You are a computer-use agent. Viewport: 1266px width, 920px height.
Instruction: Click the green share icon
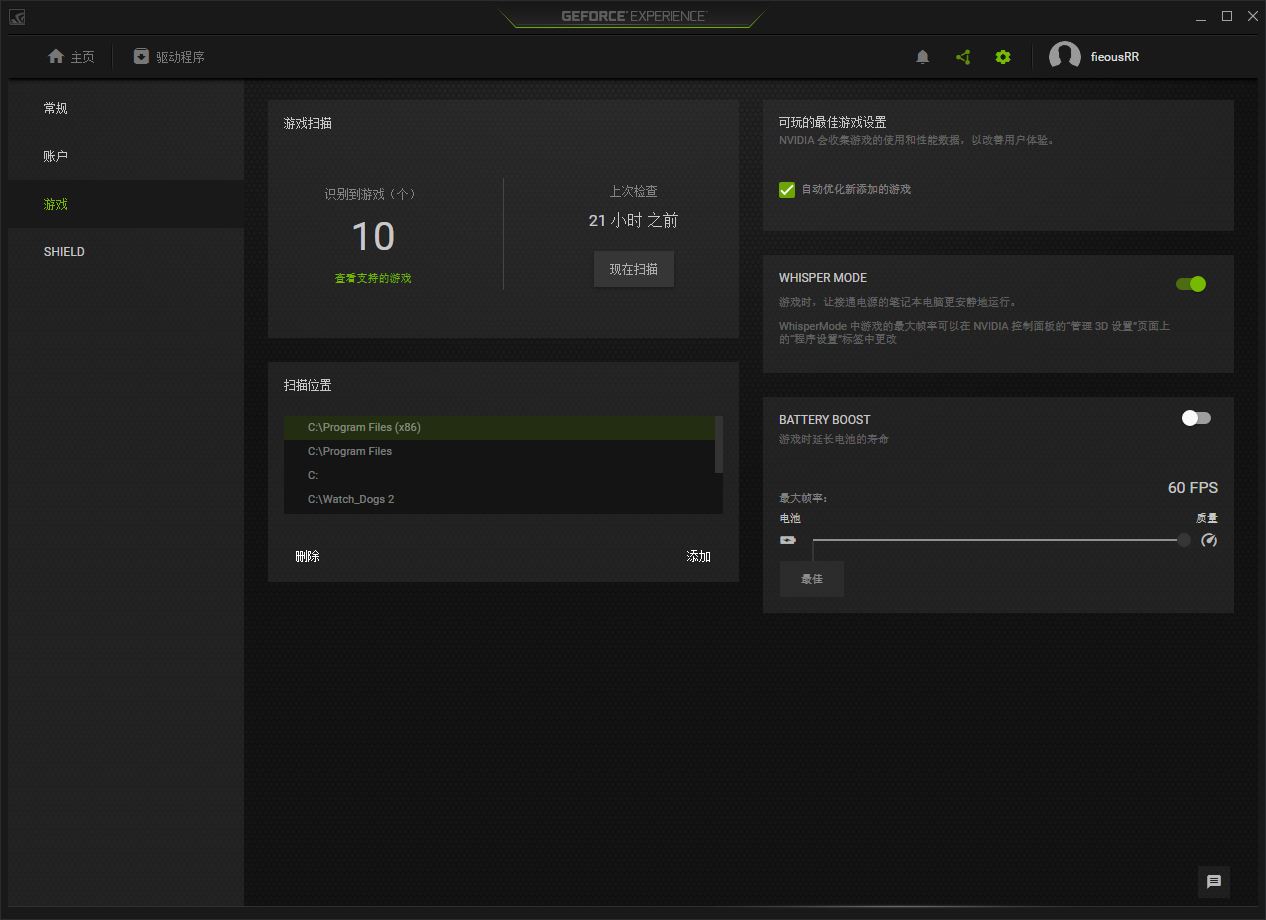(963, 57)
